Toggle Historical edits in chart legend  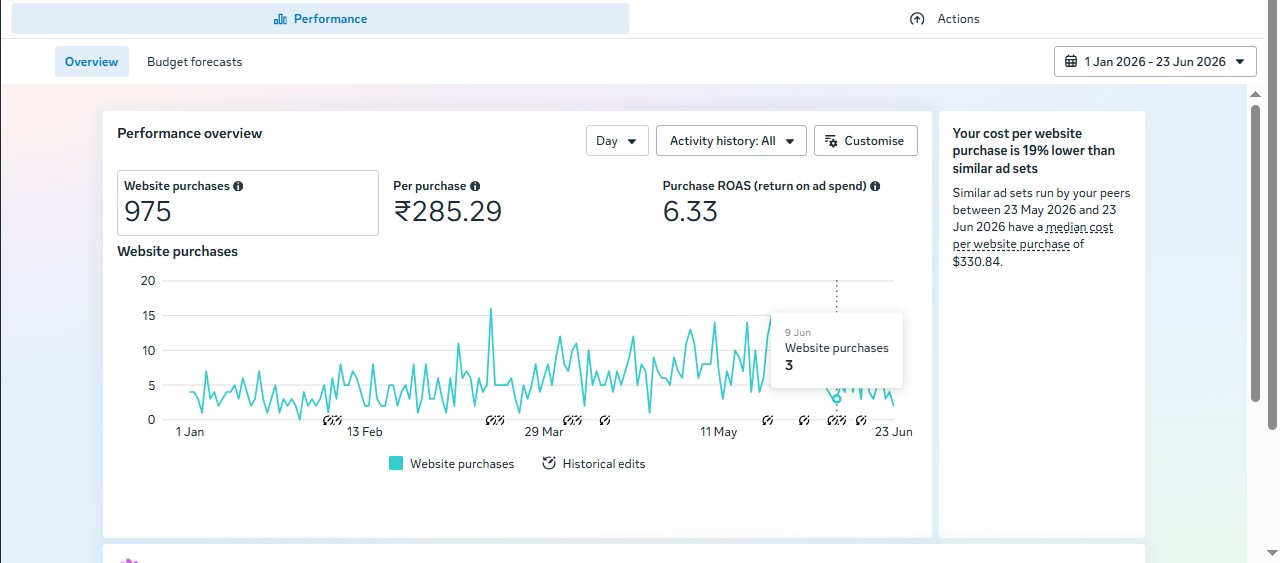(593, 464)
